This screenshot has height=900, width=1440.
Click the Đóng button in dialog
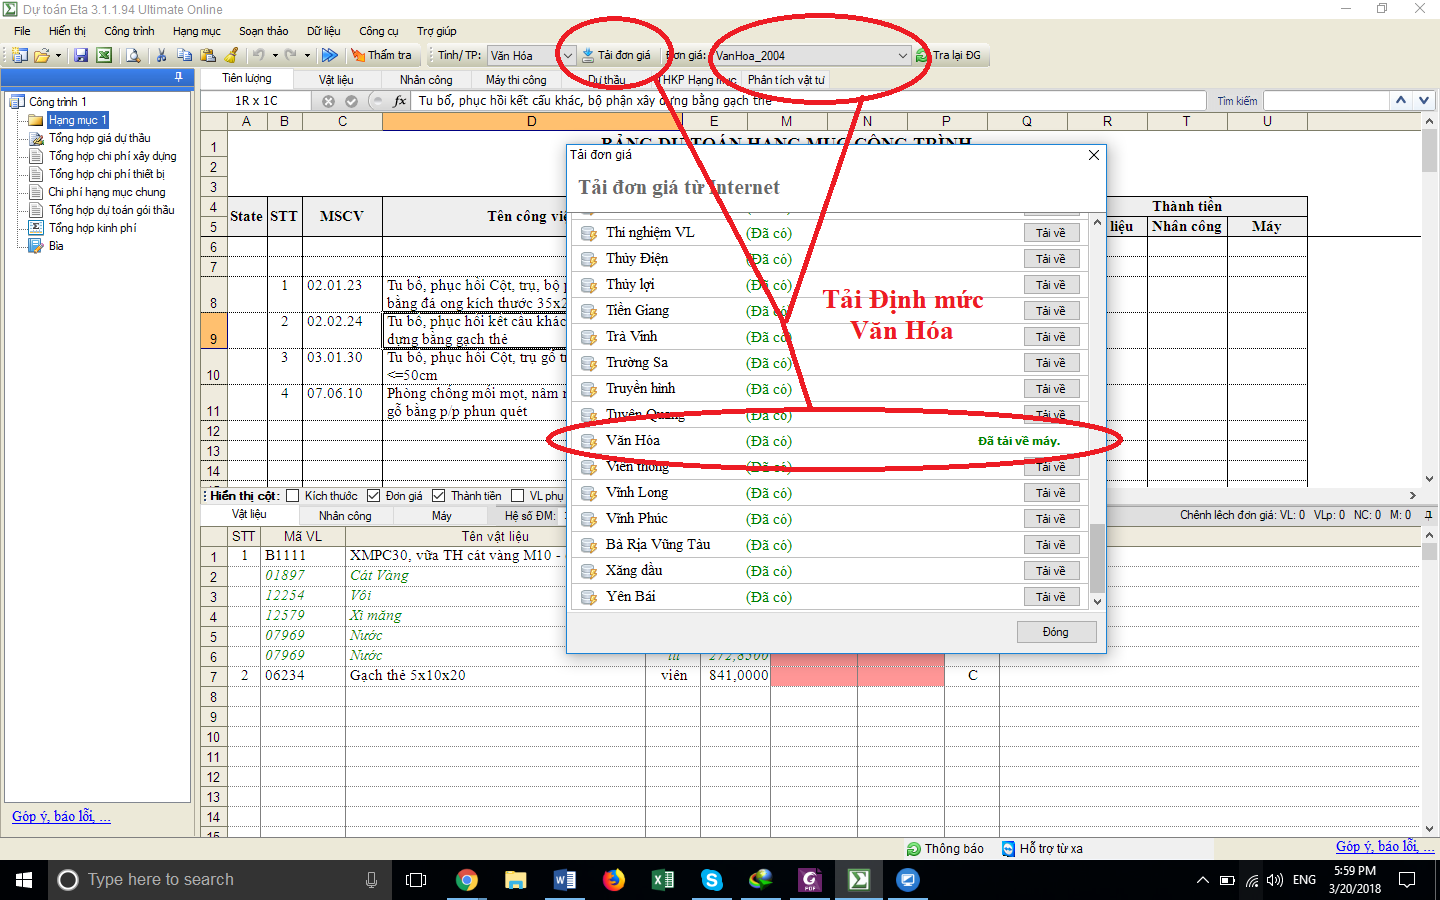(x=1056, y=632)
